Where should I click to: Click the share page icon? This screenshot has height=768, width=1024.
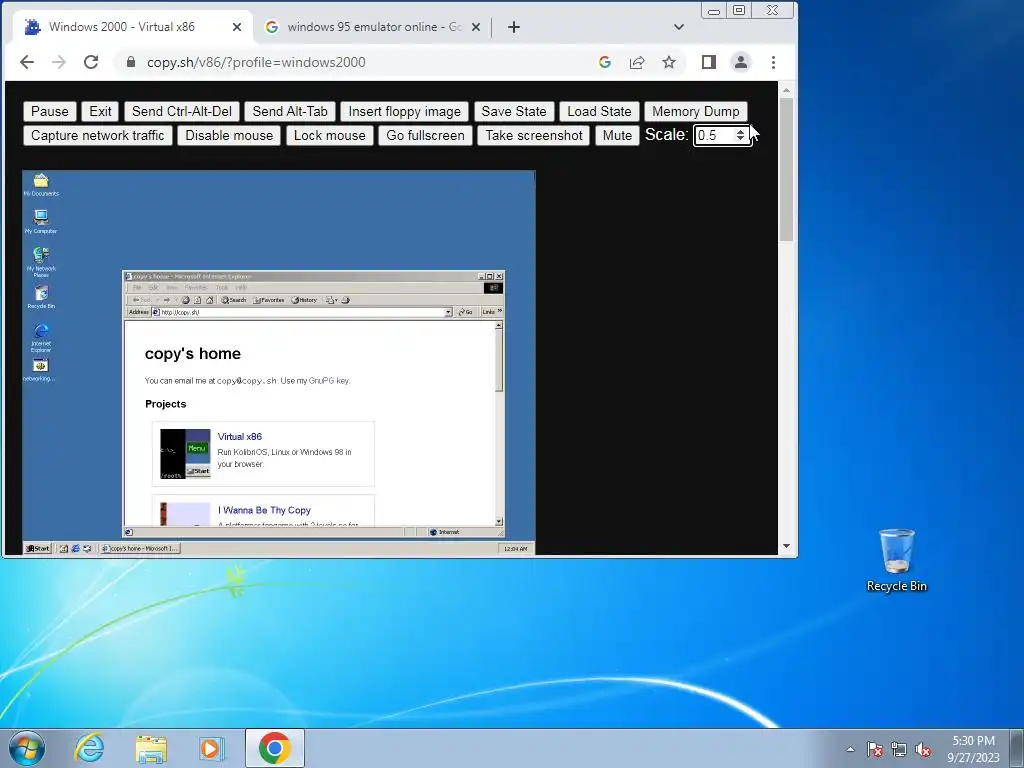(x=637, y=62)
